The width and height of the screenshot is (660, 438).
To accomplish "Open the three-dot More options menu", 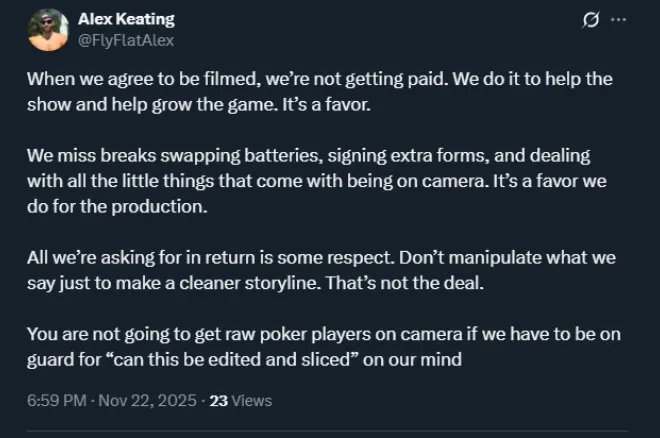I will (619, 21).
